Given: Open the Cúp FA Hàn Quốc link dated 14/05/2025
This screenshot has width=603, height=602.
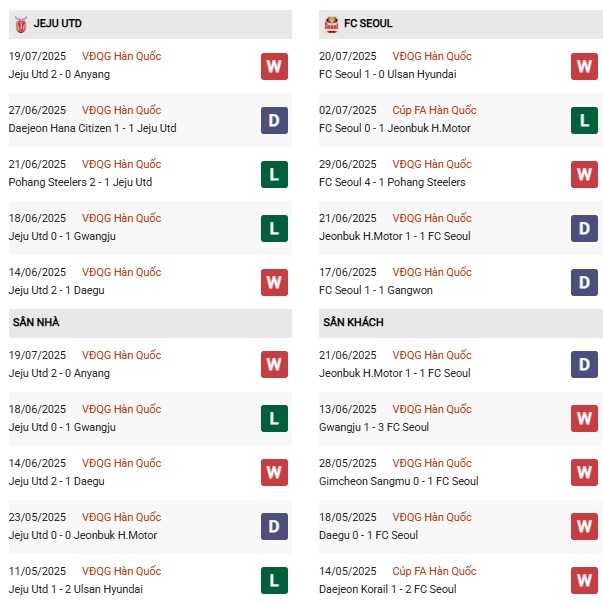Looking at the screenshot, I should click(x=434, y=571).
